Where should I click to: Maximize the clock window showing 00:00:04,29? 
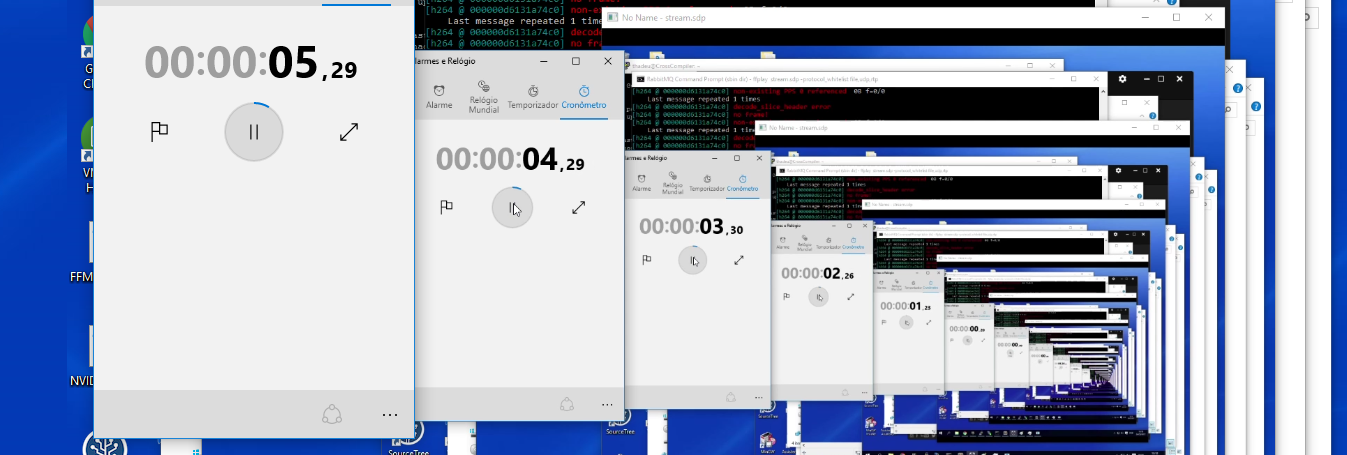[x=576, y=61]
